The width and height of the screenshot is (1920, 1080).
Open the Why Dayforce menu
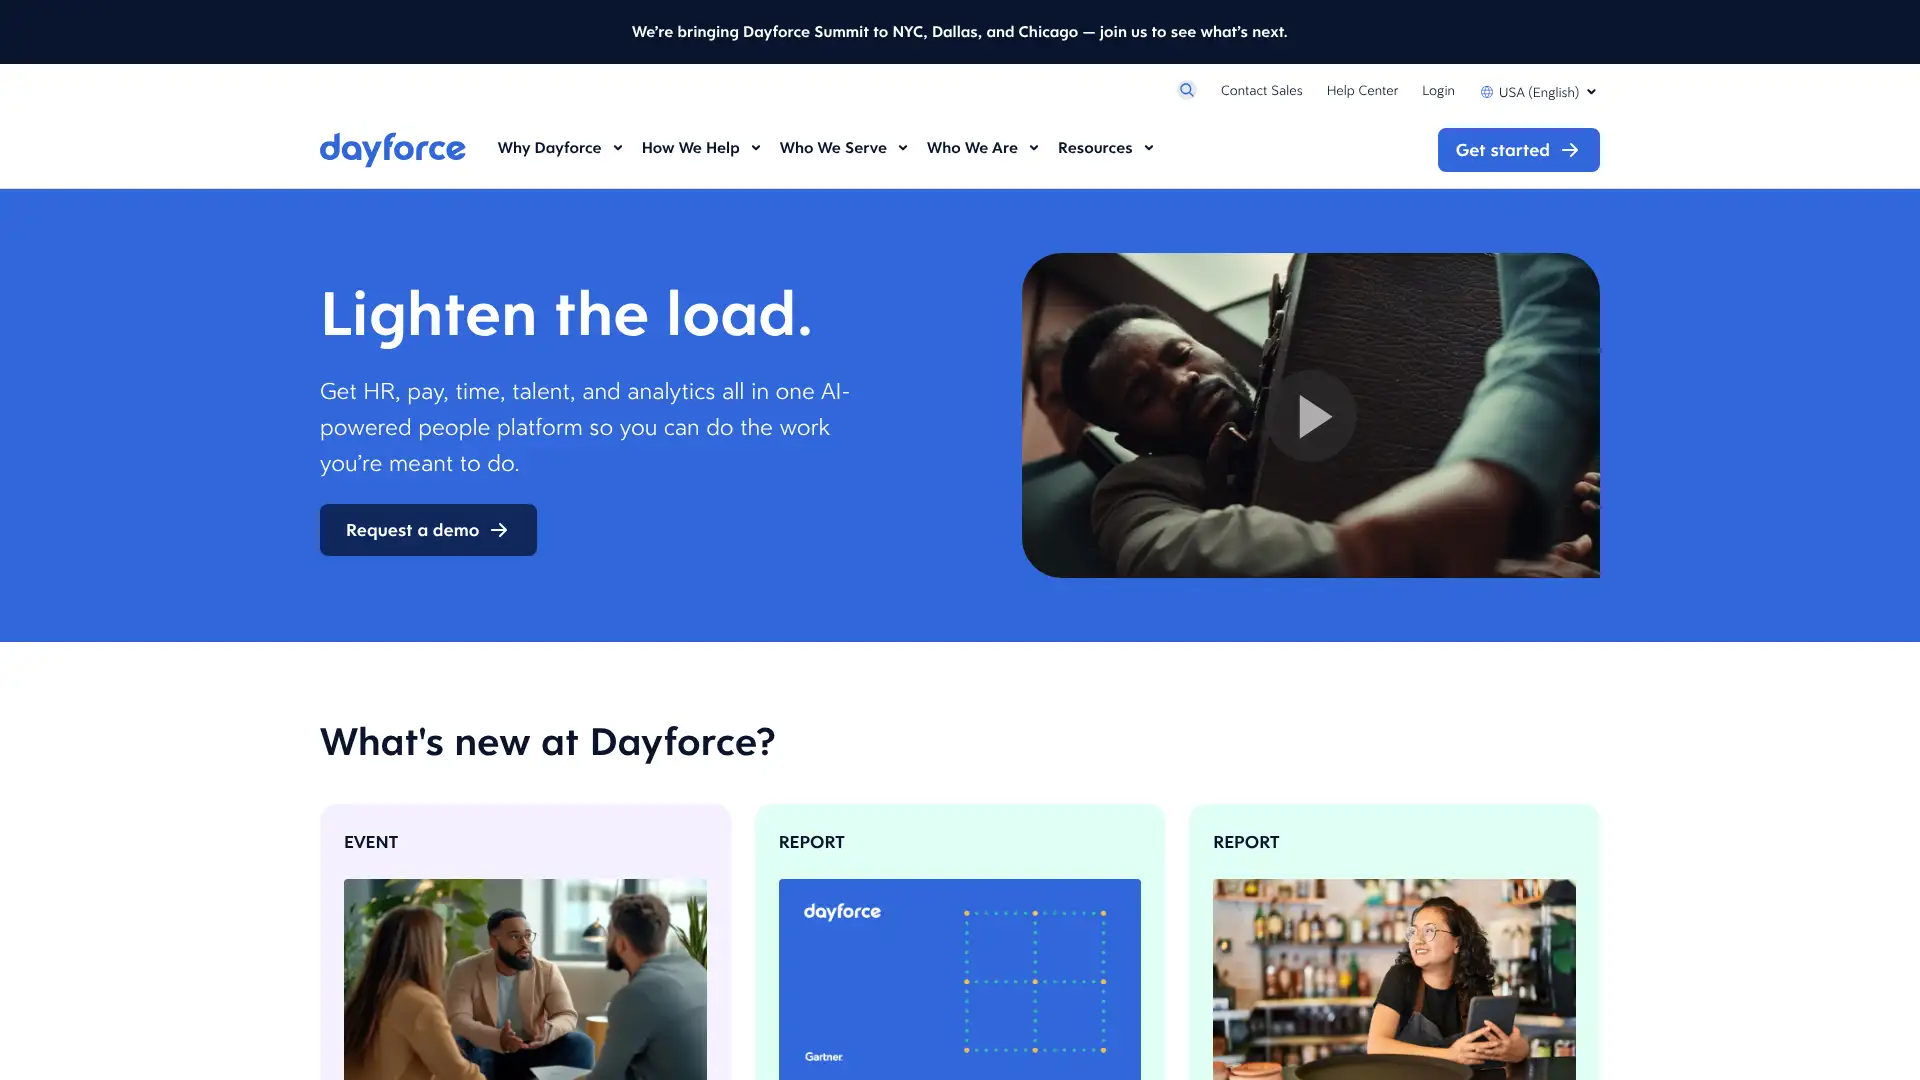point(560,148)
